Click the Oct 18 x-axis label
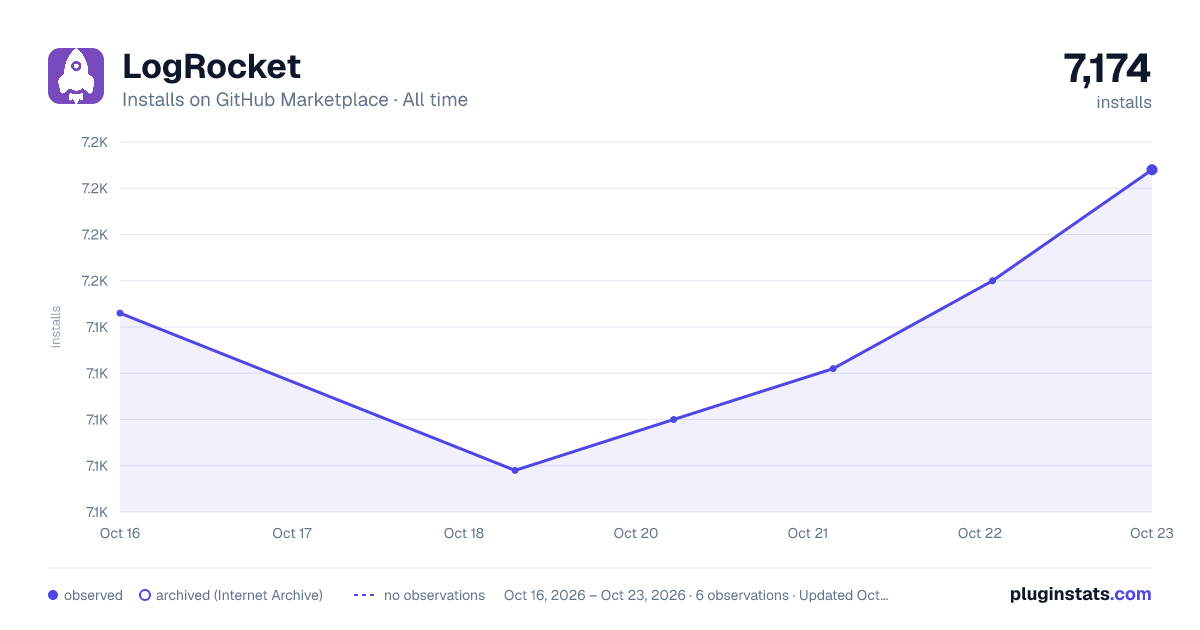 pos(464,533)
